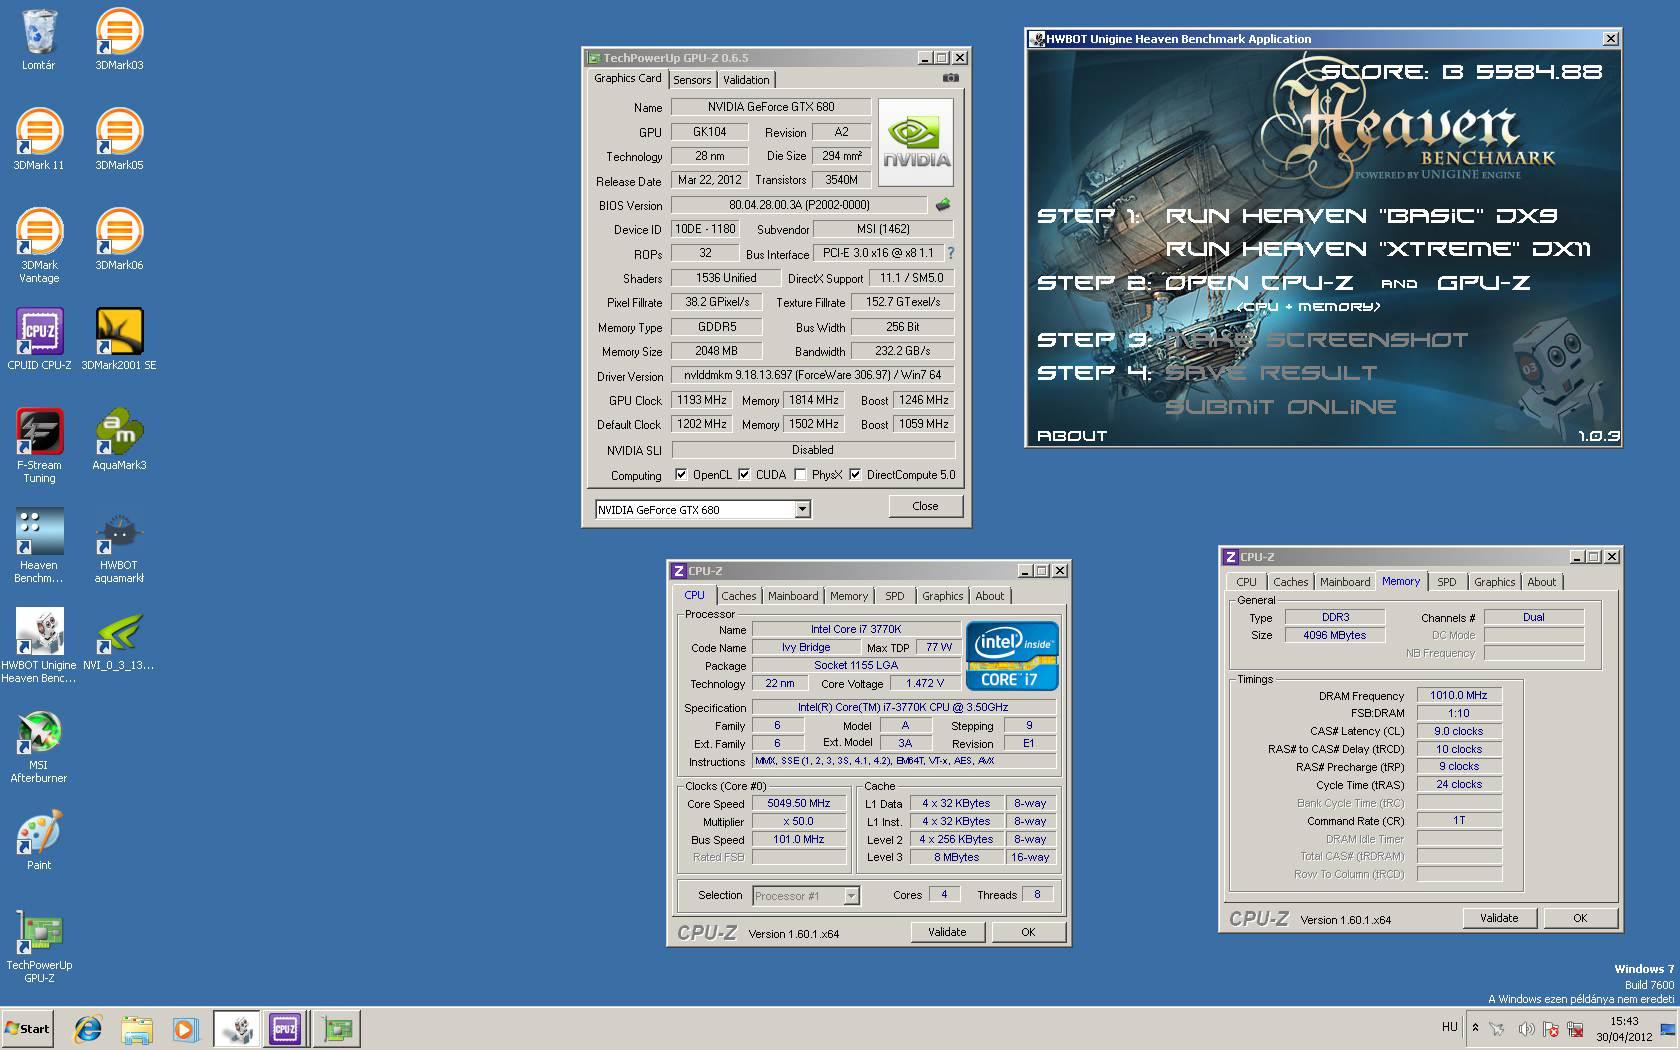The height and width of the screenshot is (1050, 1680).
Task: Switch to Validation tab in GPU-Z
Action: 747,80
